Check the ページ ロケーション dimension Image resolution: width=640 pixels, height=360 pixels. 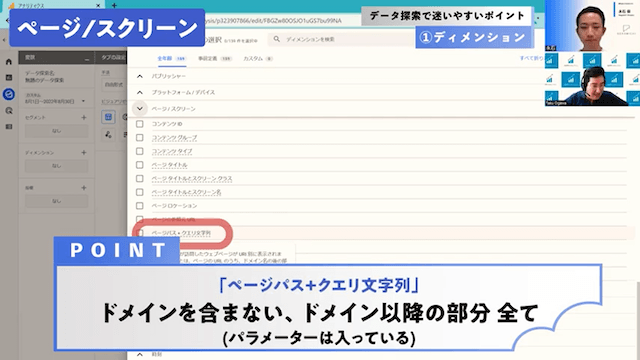tap(140, 206)
